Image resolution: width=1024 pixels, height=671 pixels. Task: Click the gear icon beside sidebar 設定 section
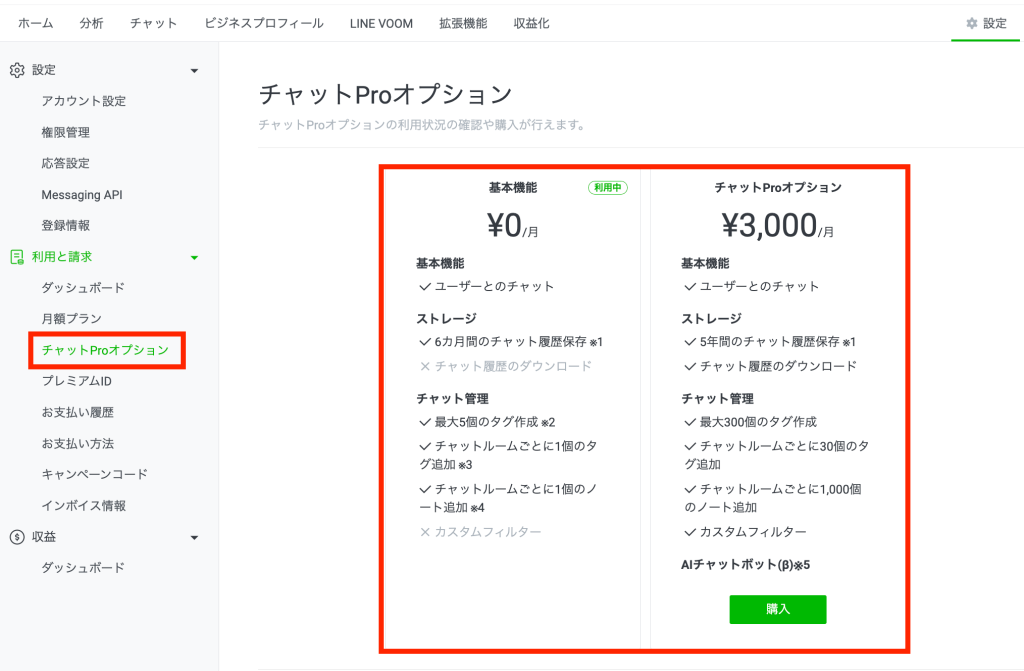click(15, 70)
